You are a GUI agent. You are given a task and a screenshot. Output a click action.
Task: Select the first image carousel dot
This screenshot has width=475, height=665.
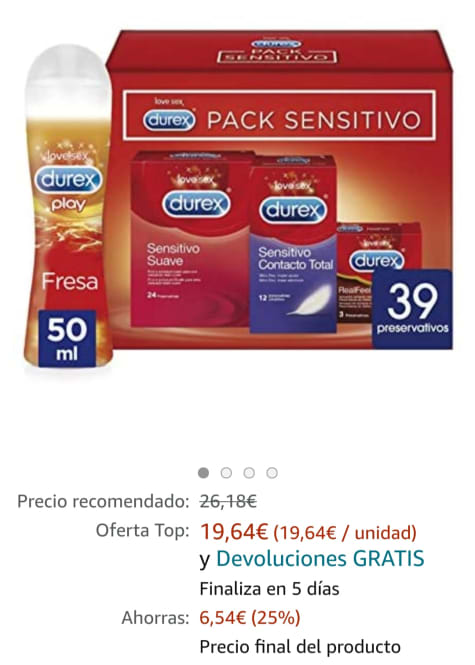coord(204,472)
